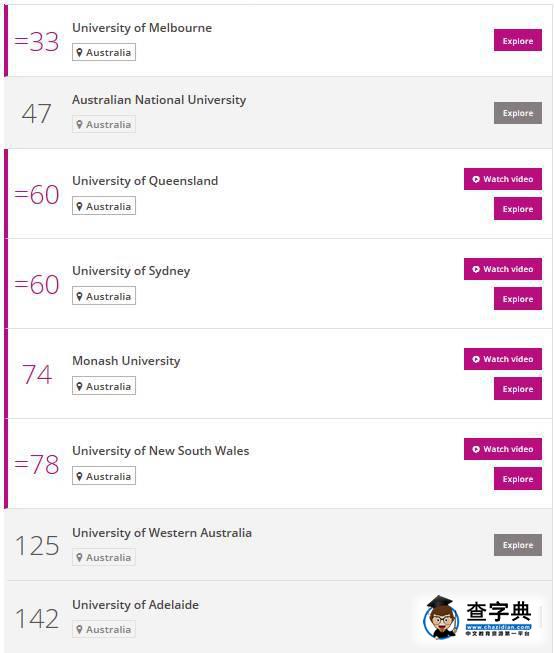Click Australia location tag under Monash University

[104, 386]
